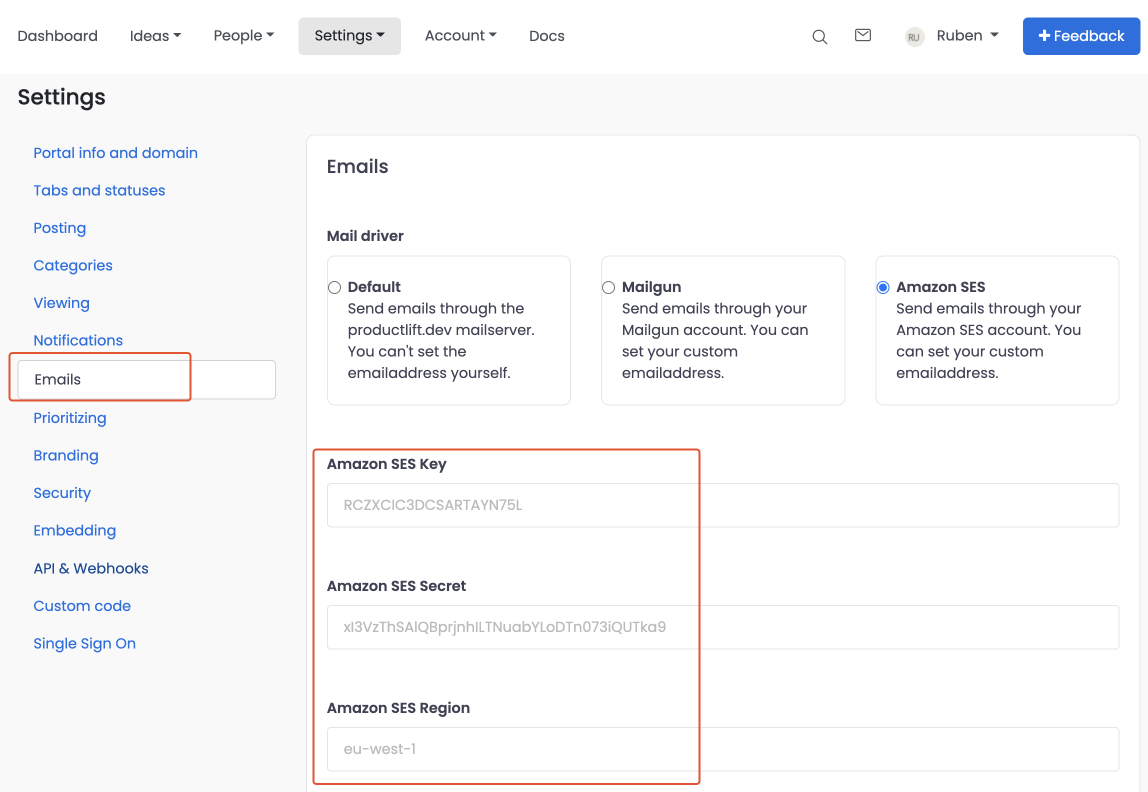
Task: Open the Account dropdown menu
Action: pyautogui.click(x=460, y=36)
